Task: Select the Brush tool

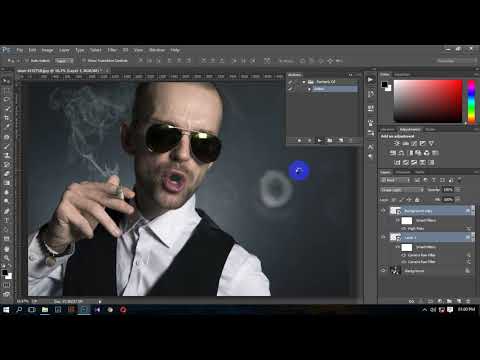Action: [x=6, y=146]
